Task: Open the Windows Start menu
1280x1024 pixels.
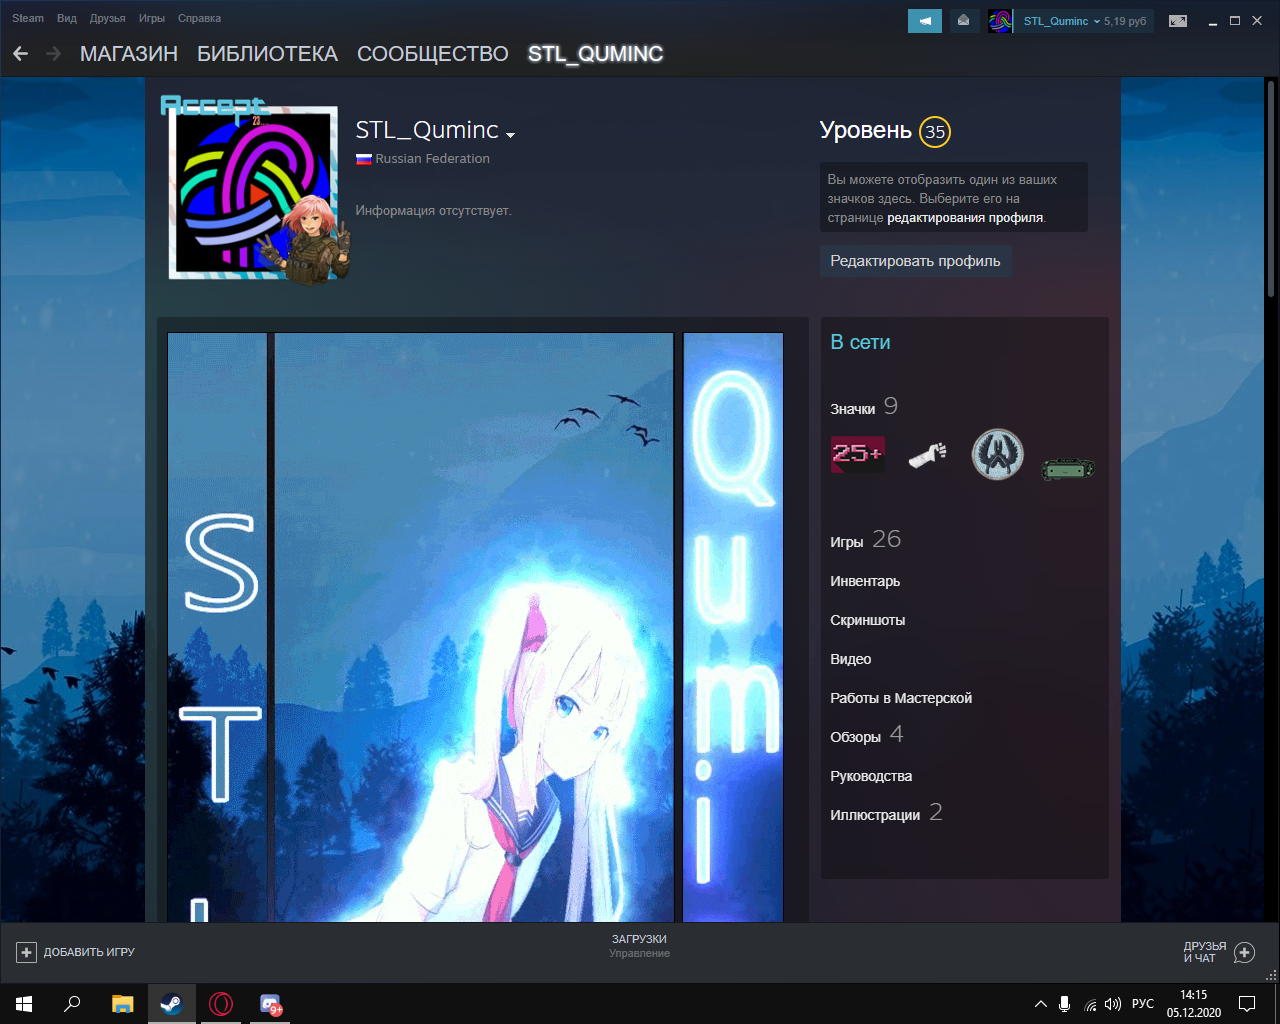Action: [24, 1004]
